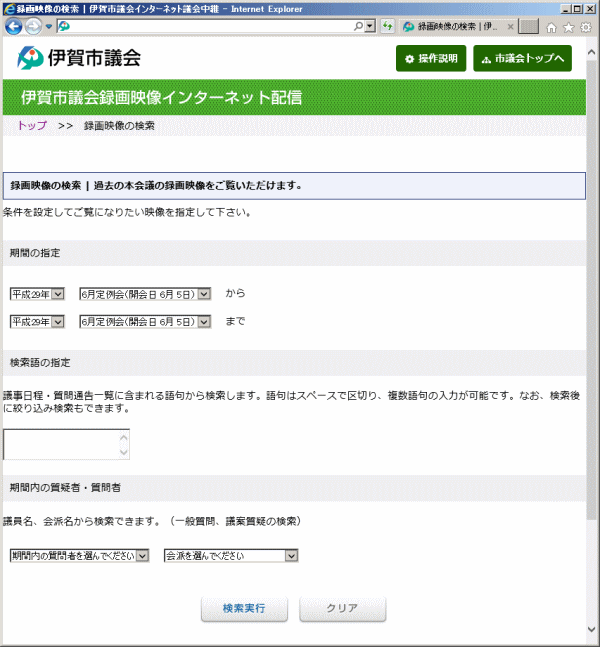Open recent pages dropdown next to Forward
This screenshot has width=600, height=647.
(49, 27)
